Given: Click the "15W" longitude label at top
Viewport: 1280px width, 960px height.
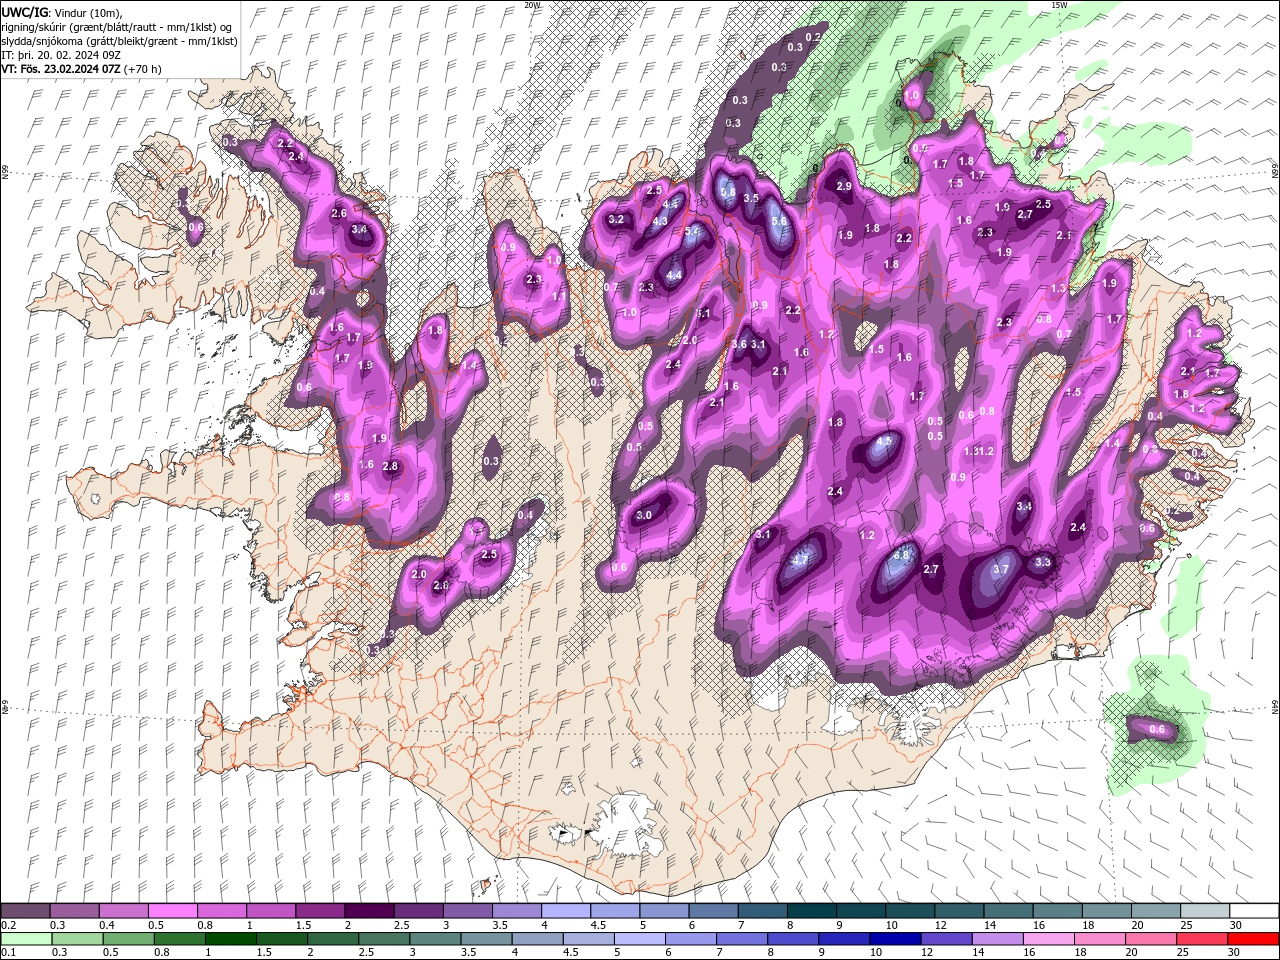Looking at the screenshot, I should click(1059, 5).
